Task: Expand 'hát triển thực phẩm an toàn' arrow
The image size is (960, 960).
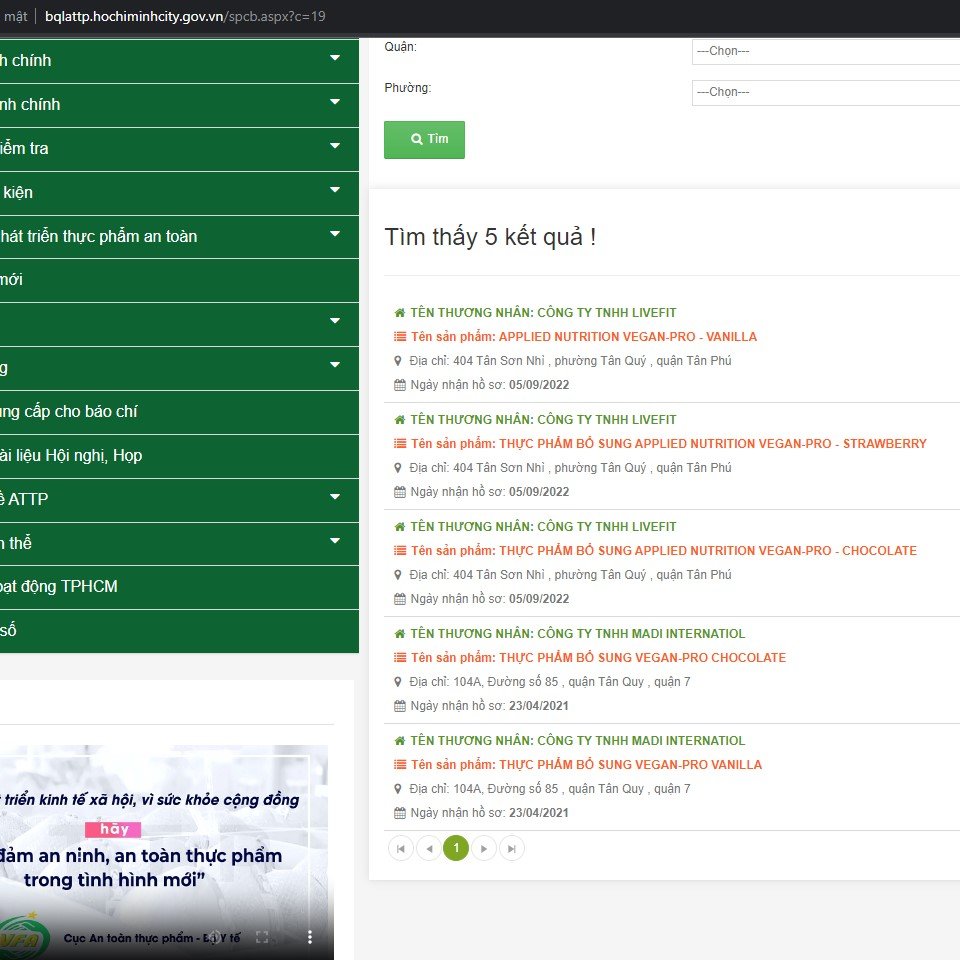Action: tap(335, 234)
